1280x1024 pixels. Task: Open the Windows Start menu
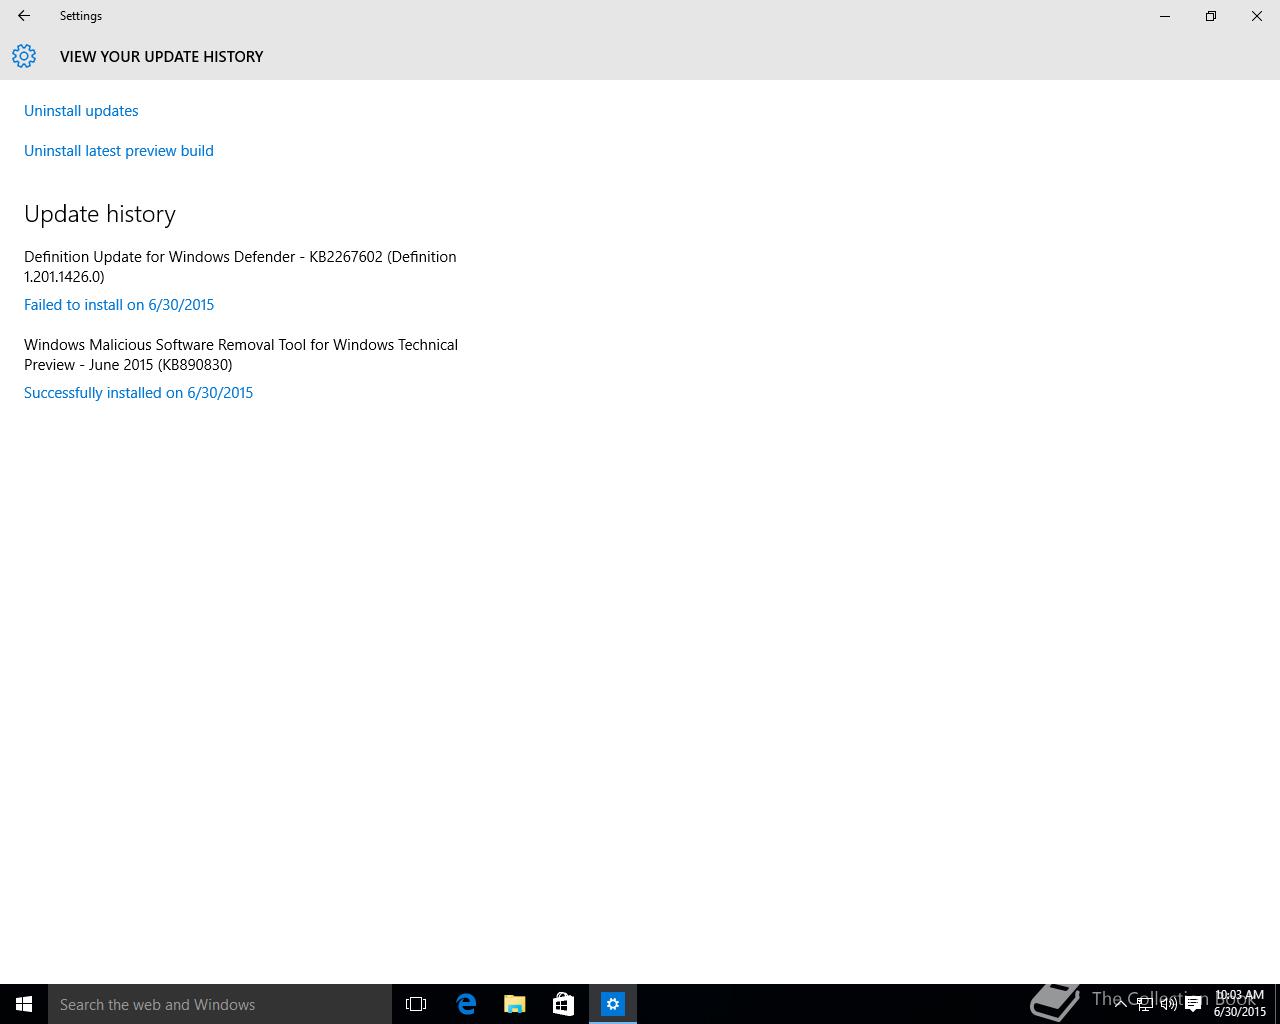(24, 1004)
